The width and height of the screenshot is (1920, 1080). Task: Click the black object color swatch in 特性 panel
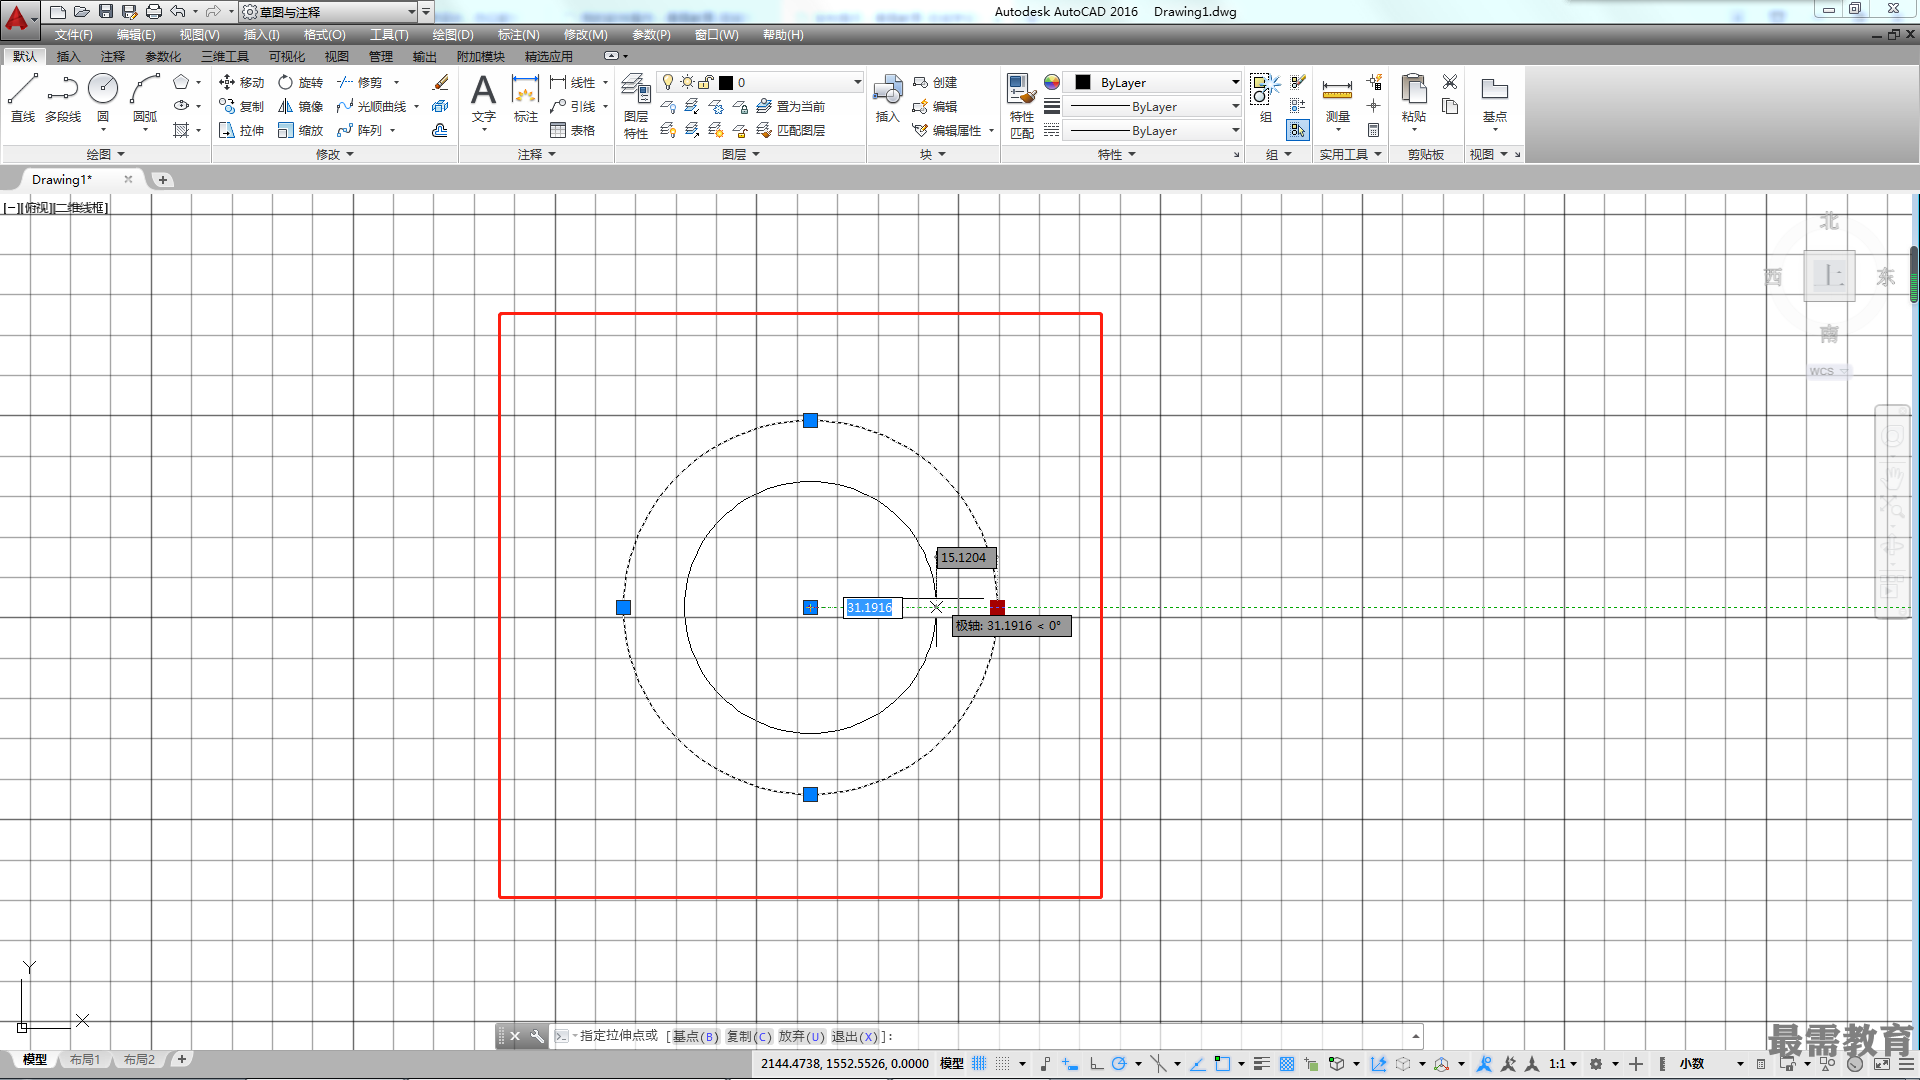tap(1083, 82)
